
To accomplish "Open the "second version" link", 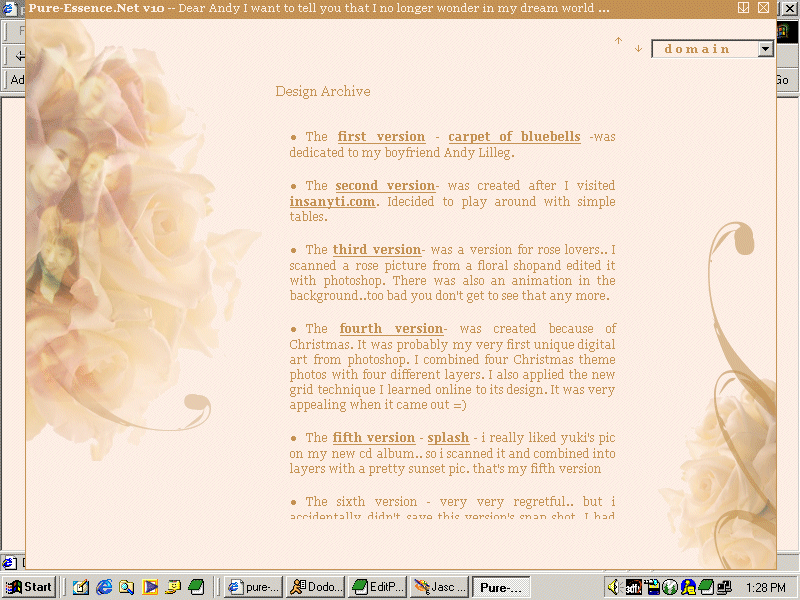I will [385, 186].
